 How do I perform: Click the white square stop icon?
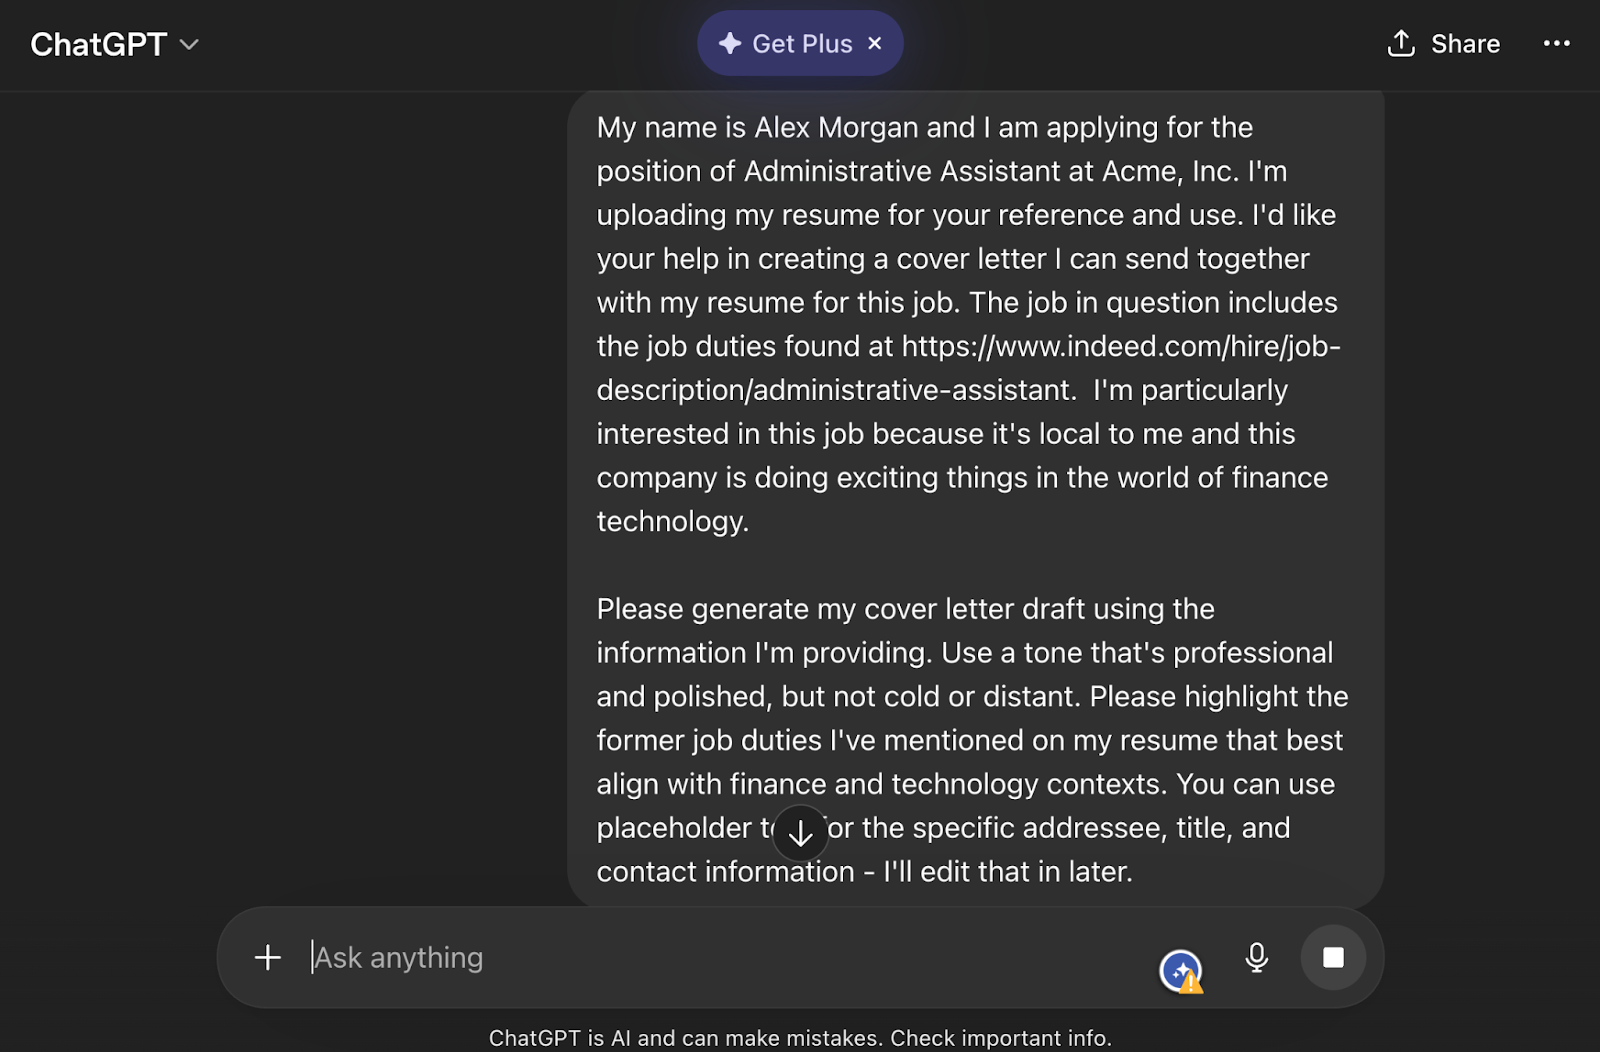coord(1334,957)
